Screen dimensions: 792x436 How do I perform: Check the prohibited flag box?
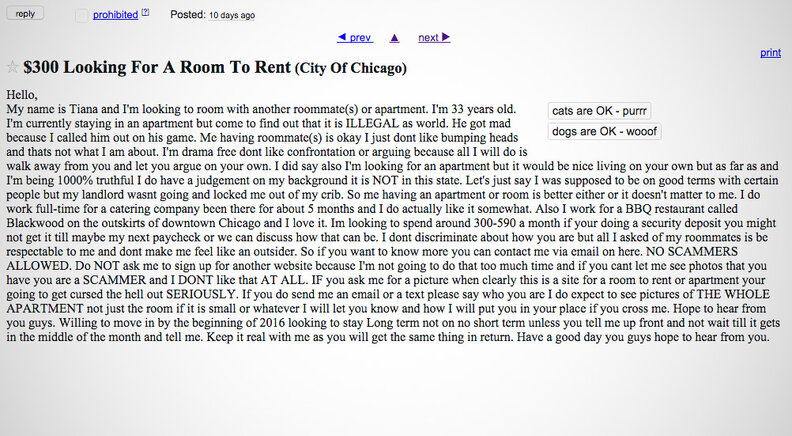coord(81,16)
